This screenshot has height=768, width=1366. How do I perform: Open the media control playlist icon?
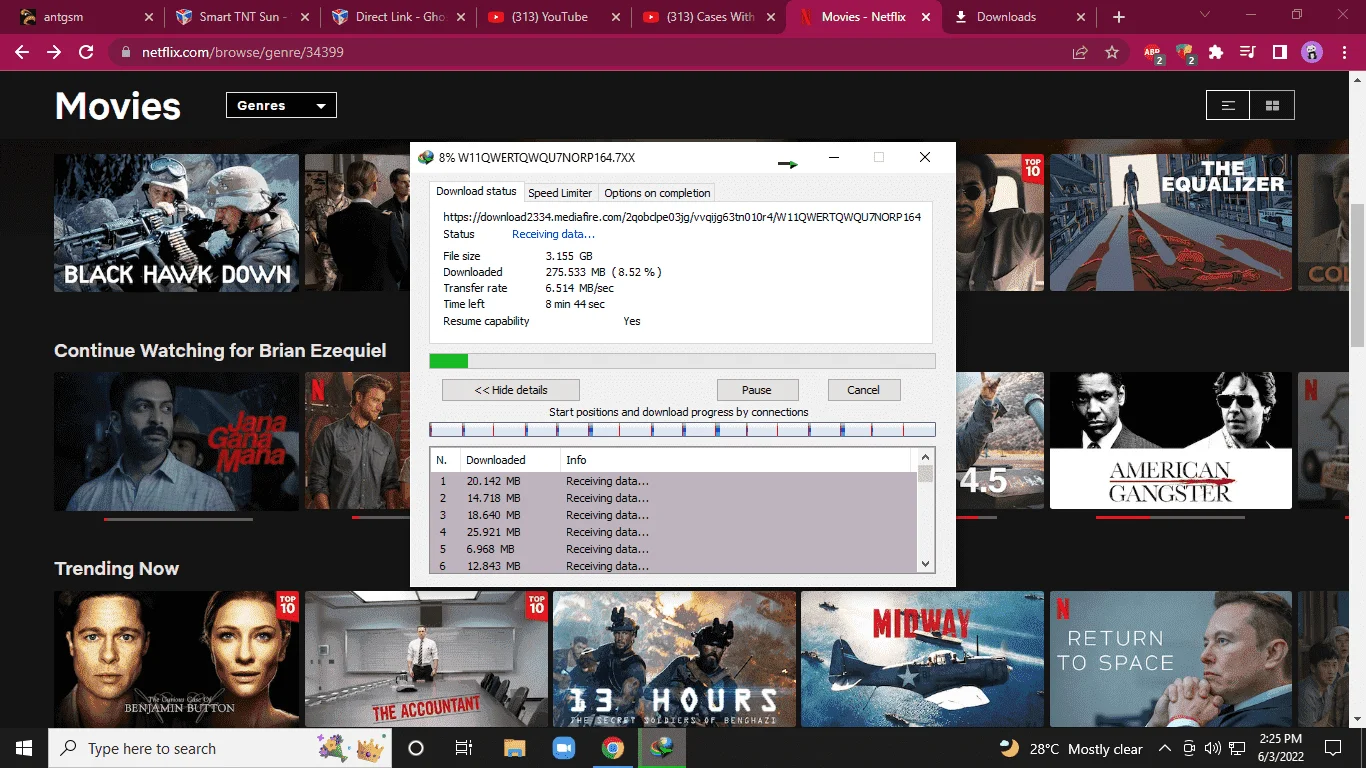pyautogui.click(x=1248, y=52)
